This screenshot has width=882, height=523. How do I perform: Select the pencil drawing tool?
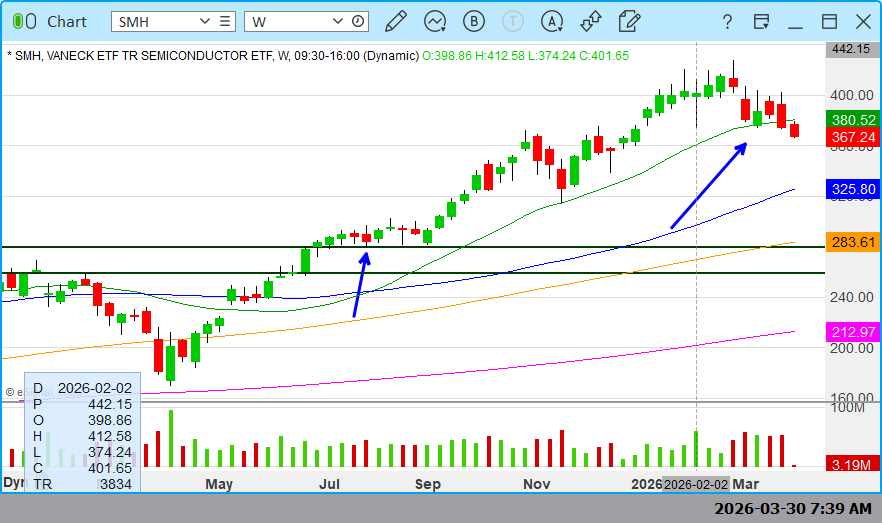[396, 21]
